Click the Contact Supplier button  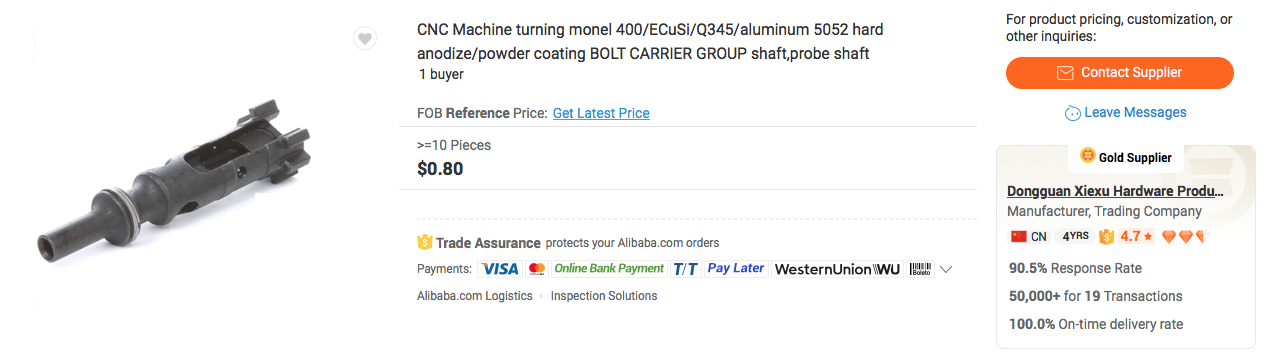(x=1120, y=73)
